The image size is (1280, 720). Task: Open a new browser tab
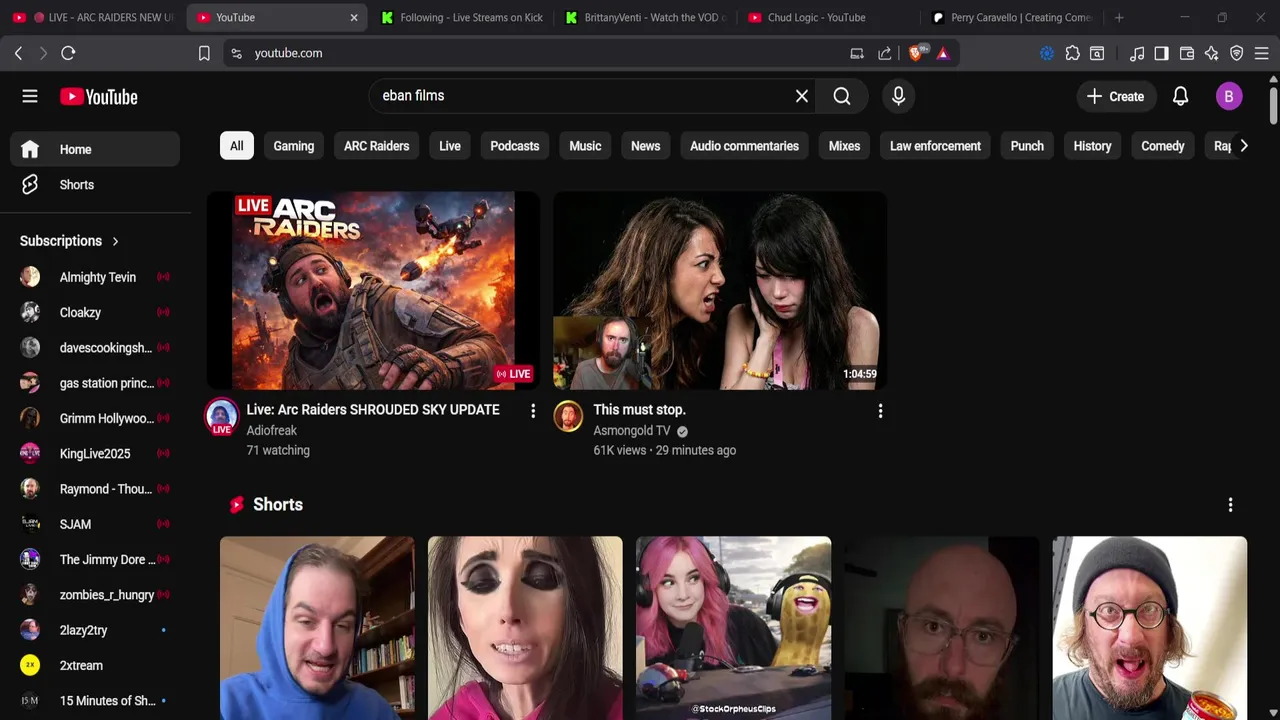tap(1119, 17)
